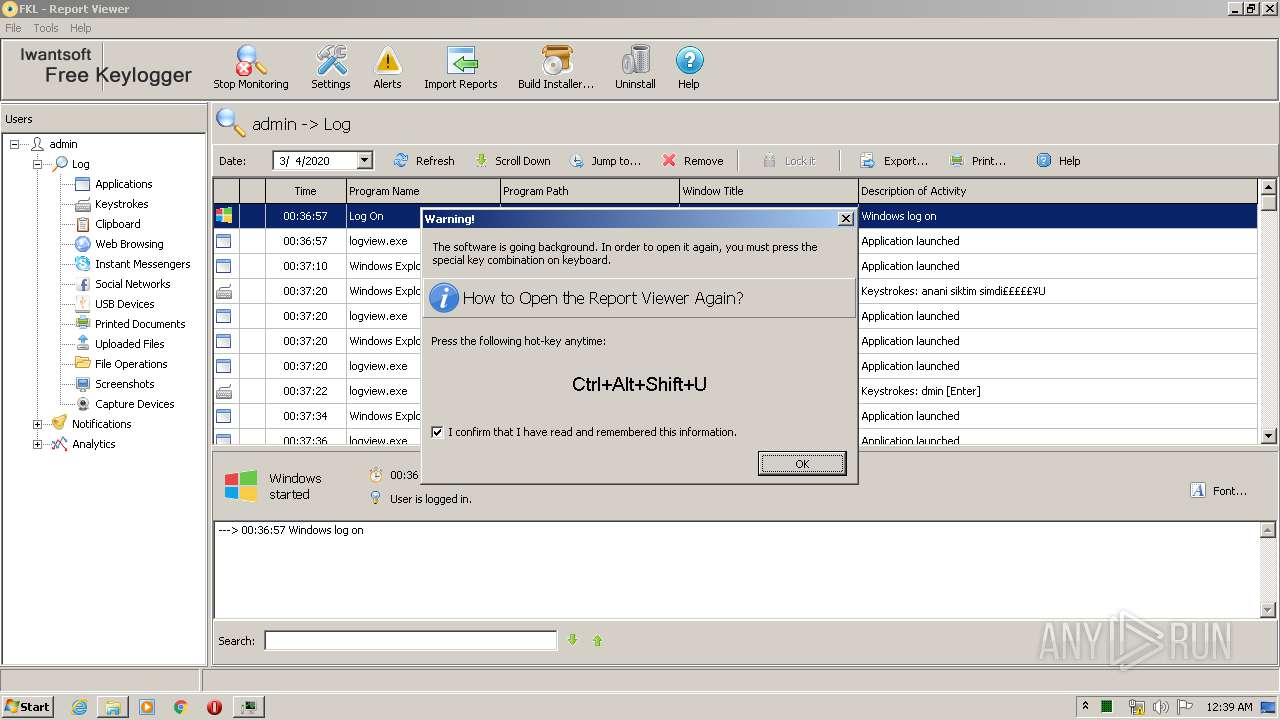Select the 'Windows log on' row
Viewport: 1280px width, 720px height.
pyautogui.click(x=735, y=216)
